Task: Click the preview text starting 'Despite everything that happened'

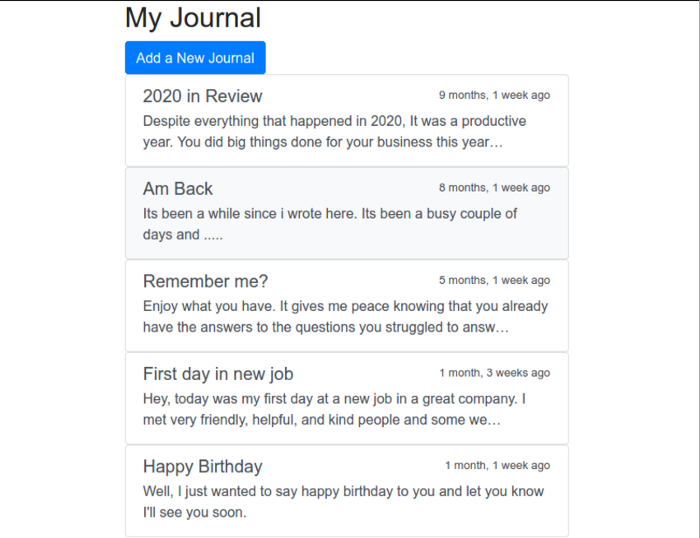Action: [x=334, y=132]
